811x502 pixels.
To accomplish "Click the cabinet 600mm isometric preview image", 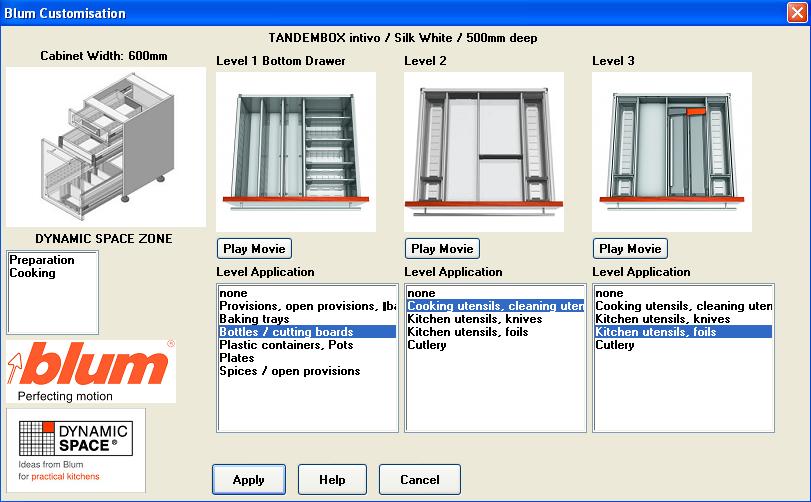I will 106,147.
